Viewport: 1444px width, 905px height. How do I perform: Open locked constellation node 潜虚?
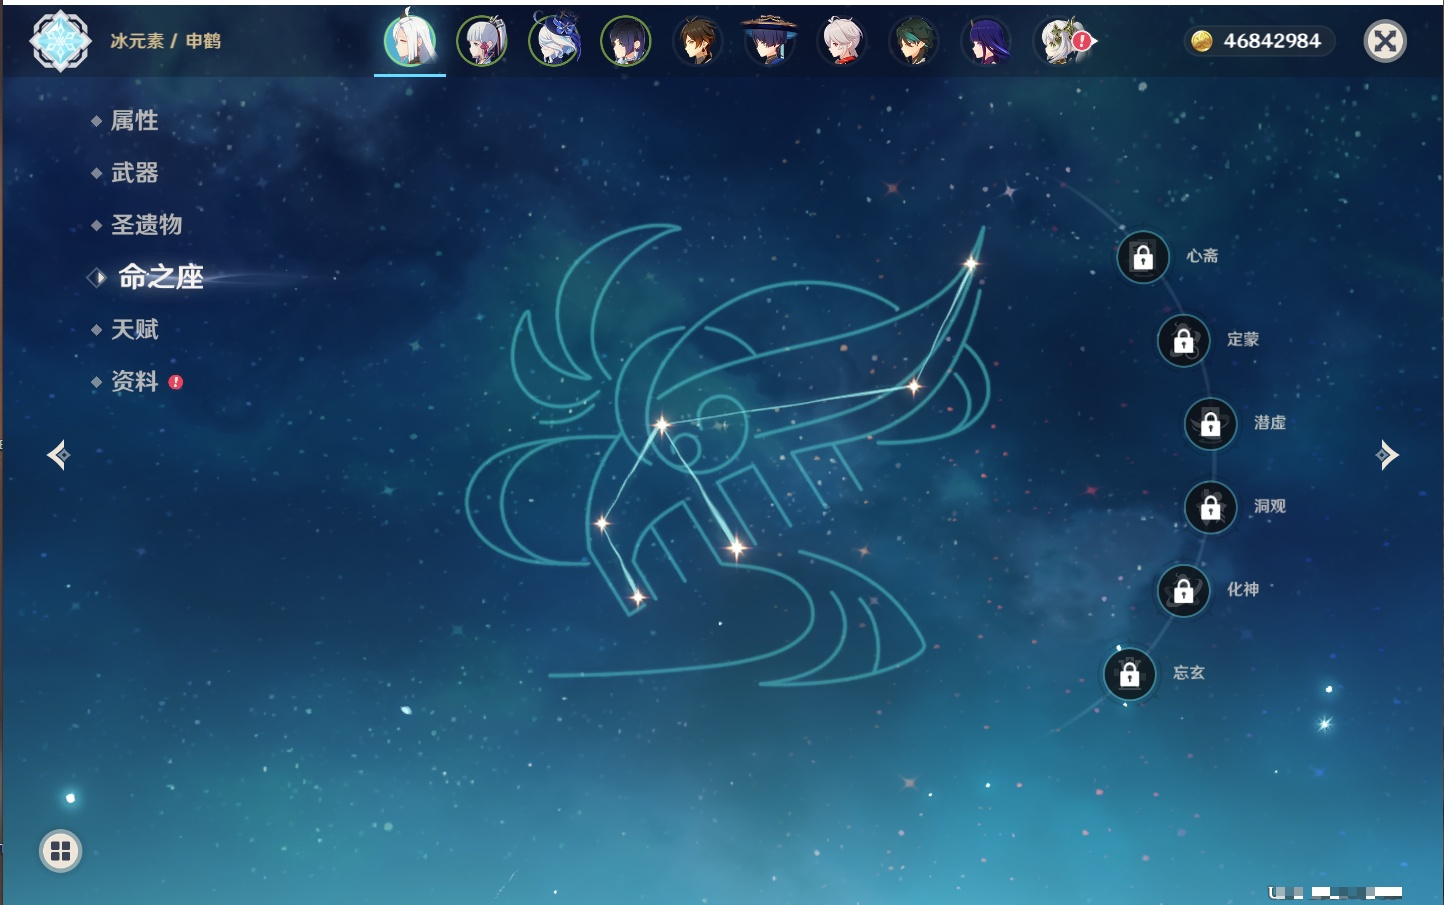coord(1211,424)
